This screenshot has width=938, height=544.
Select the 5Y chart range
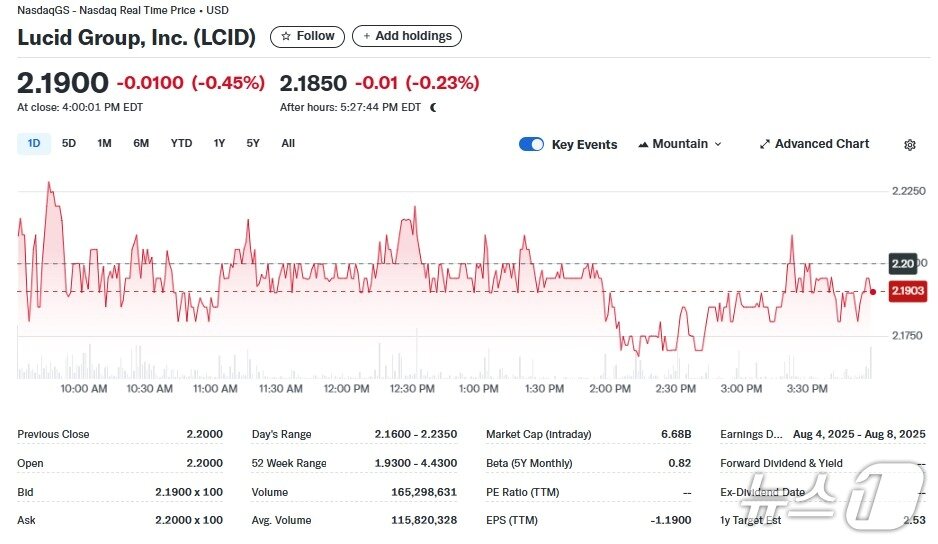pos(253,143)
